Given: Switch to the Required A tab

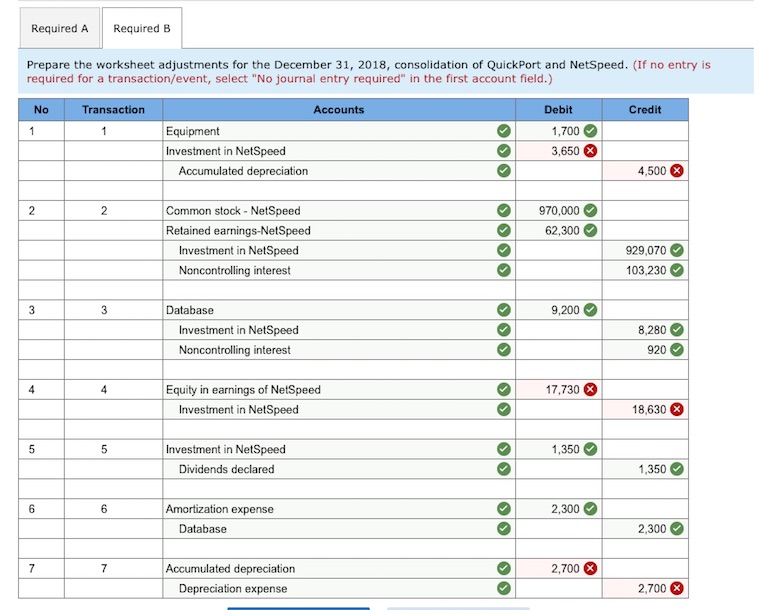Looking at the screenshot, I should [x=60, y=28].
